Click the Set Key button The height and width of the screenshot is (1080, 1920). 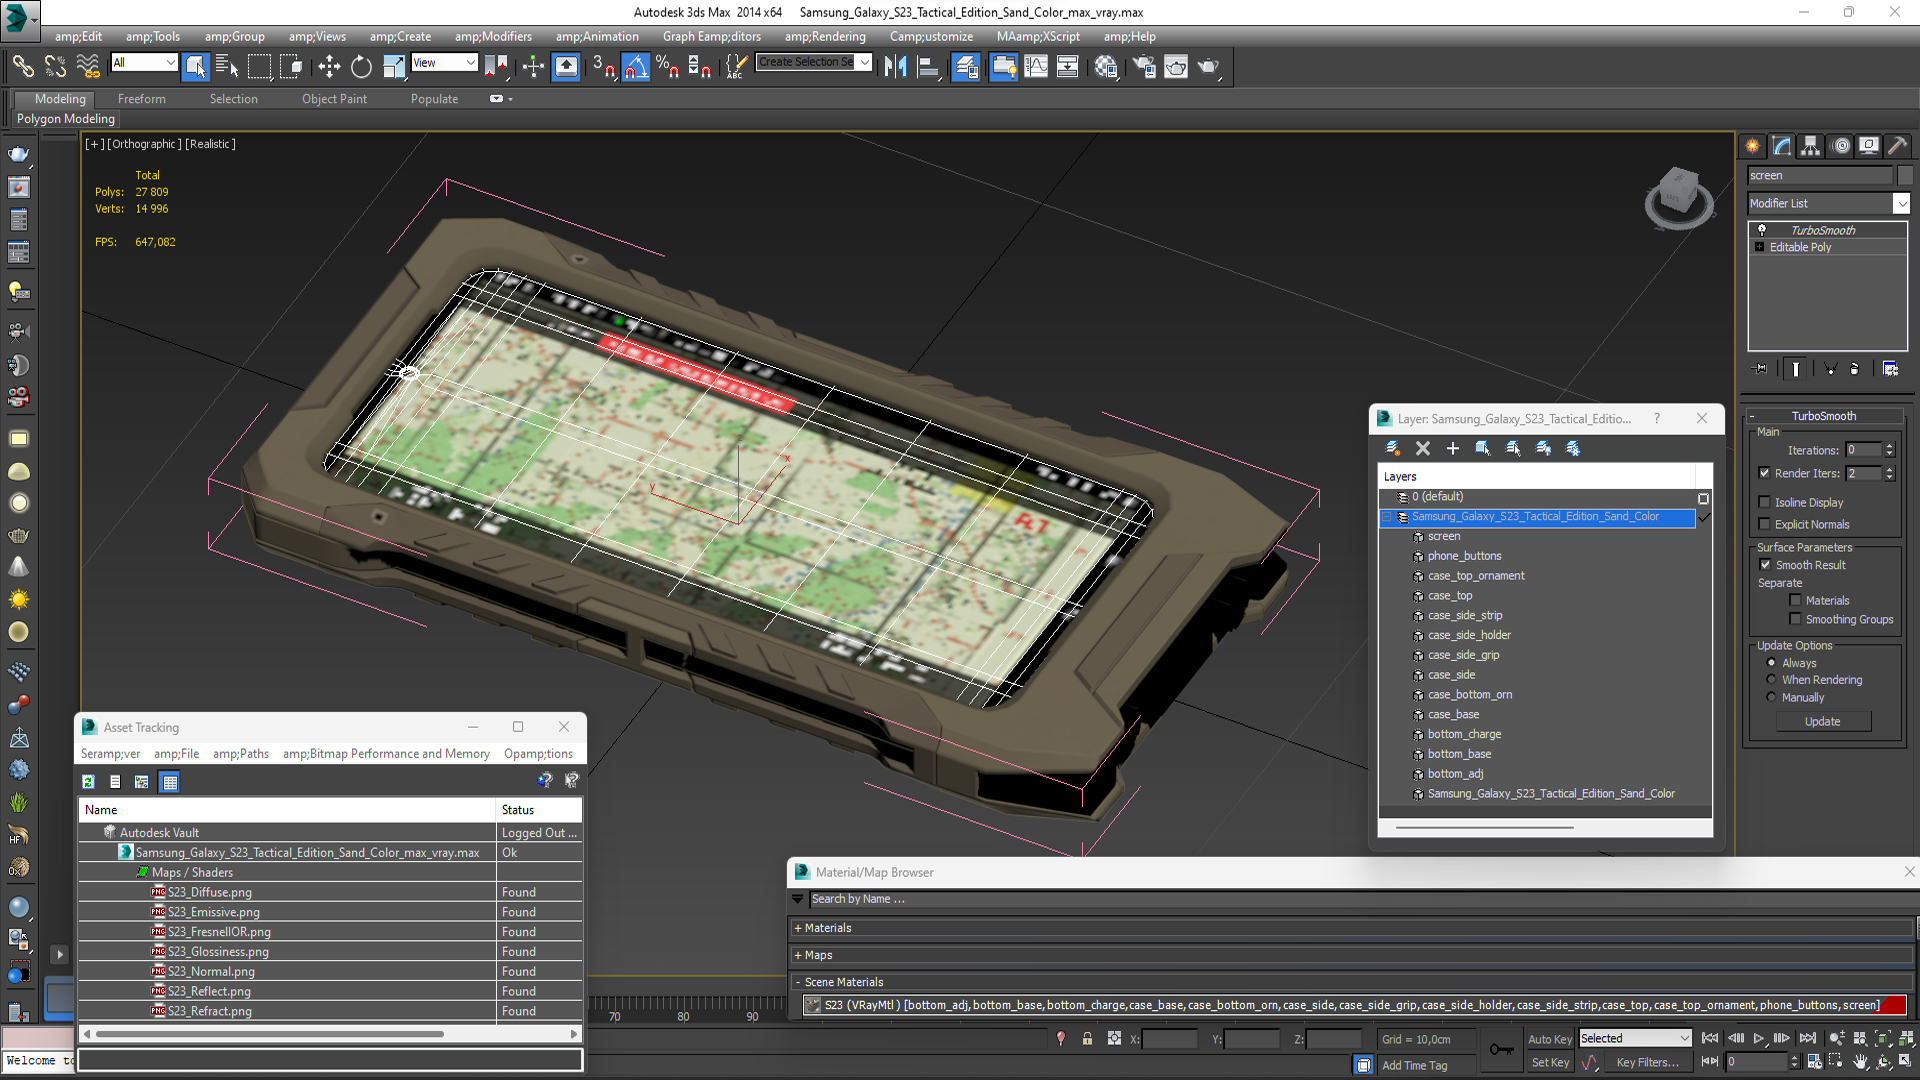coord(1549,1063)
